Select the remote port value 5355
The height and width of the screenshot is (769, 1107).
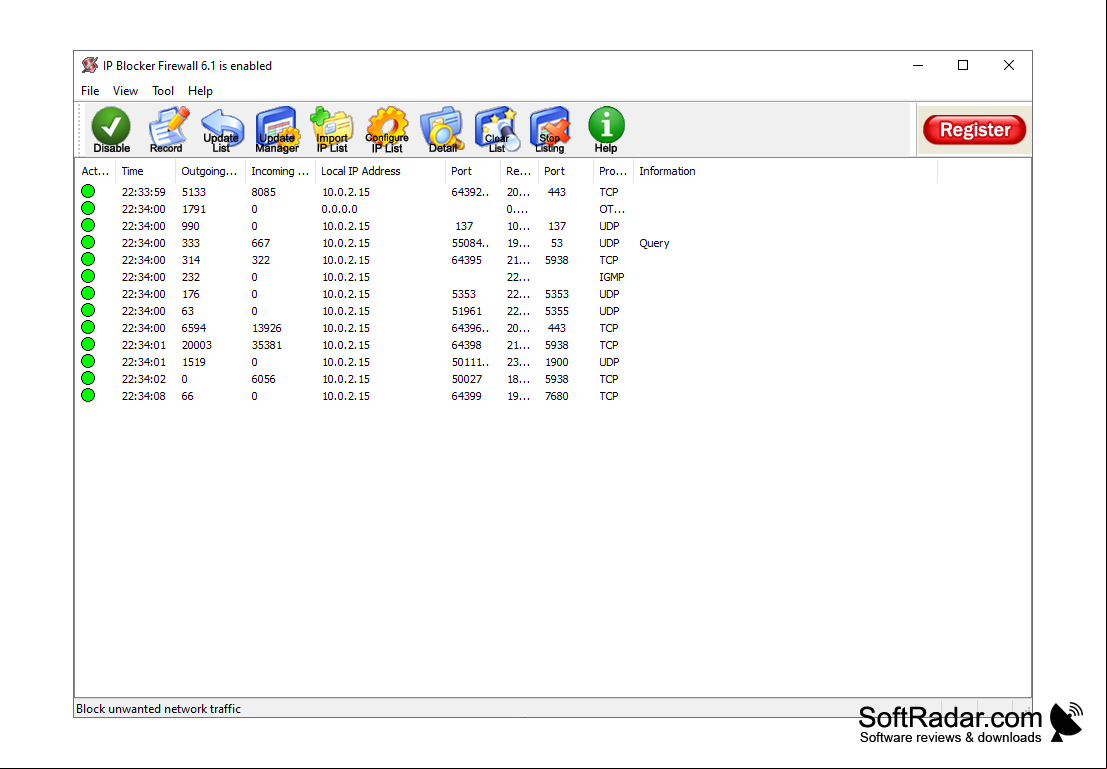pyautogui.click(x=556, y=311)
